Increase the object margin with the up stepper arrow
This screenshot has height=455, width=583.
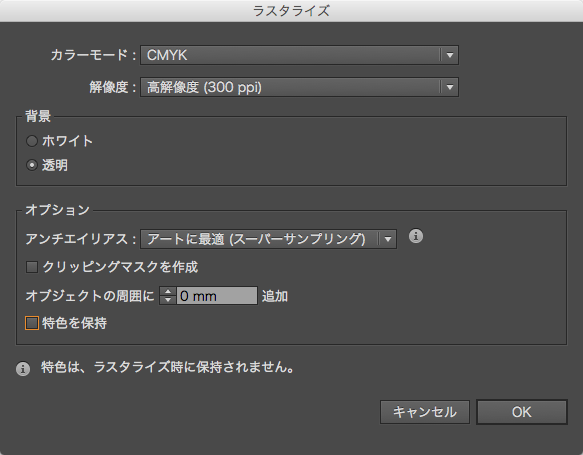(x=168, y=292)
